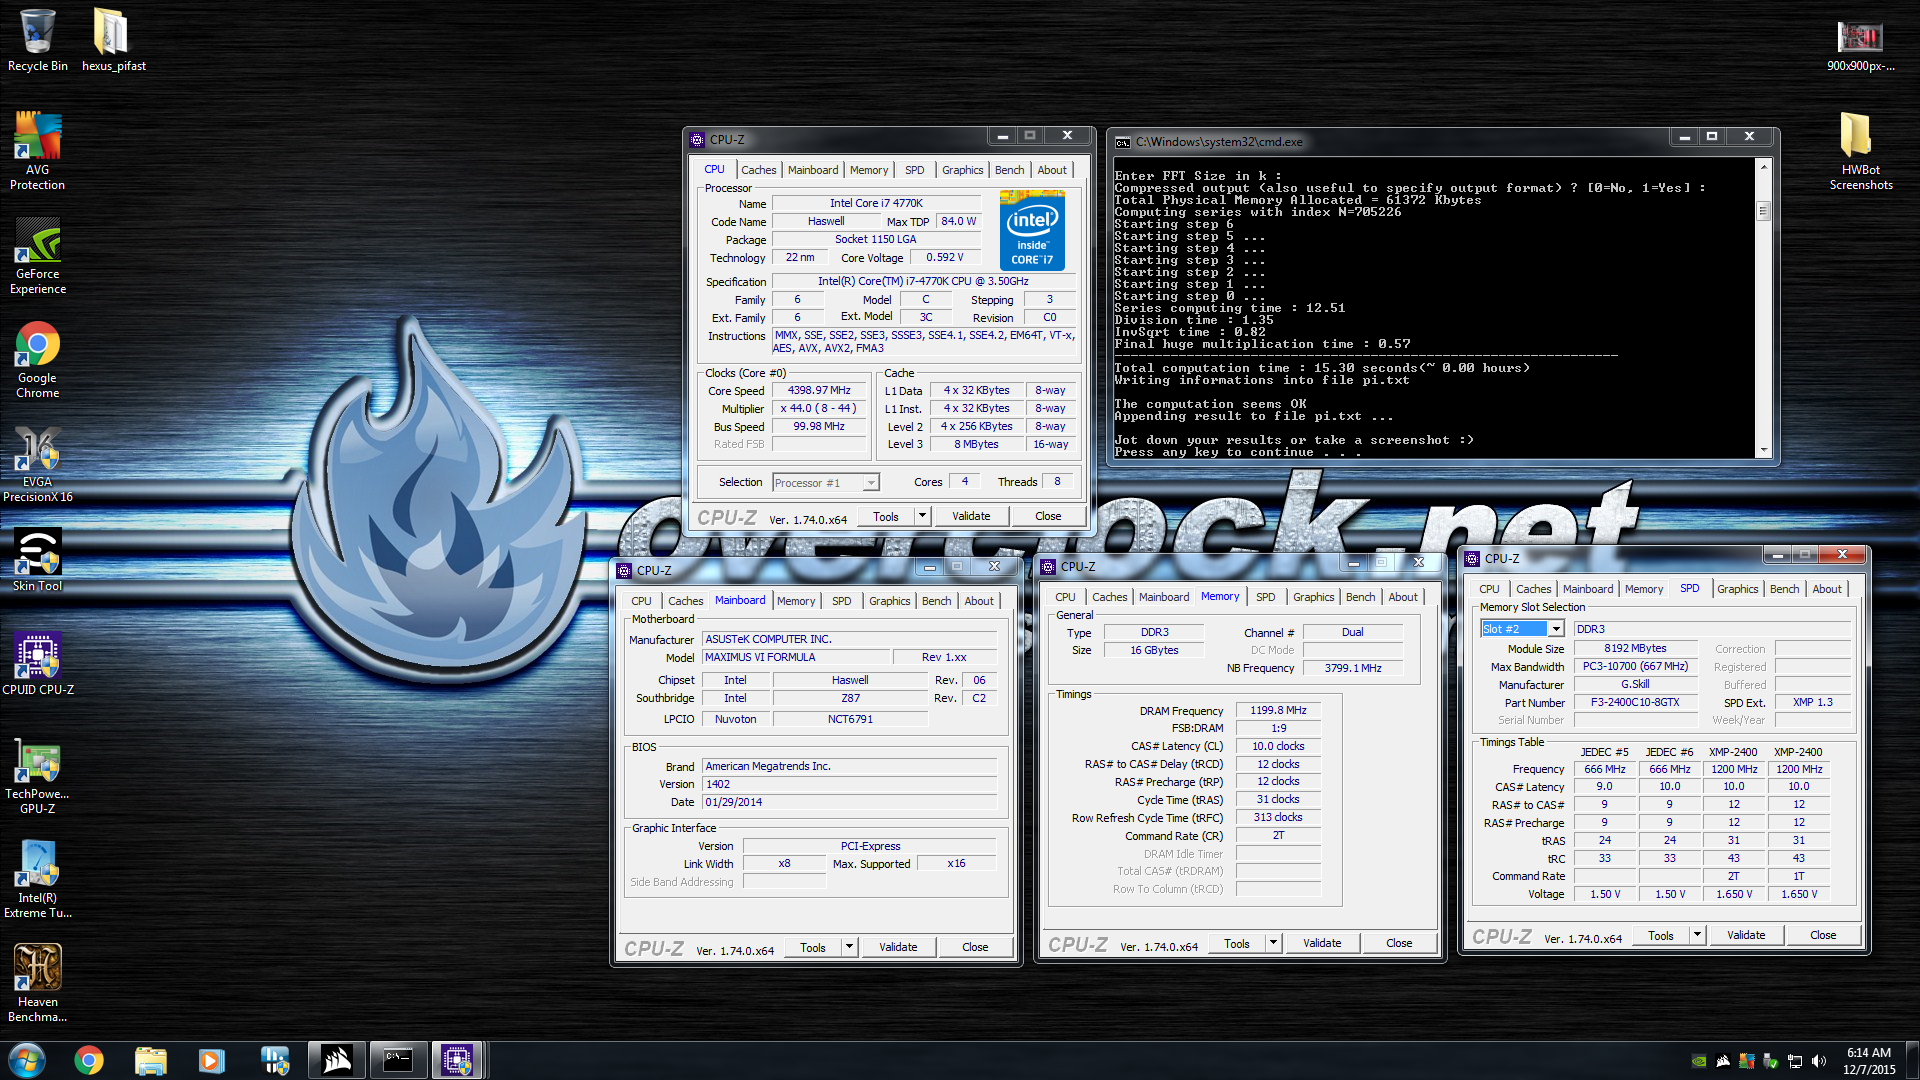The height and width of the screenshot is (1080, 1920).
Task: Click Close in the SPD CPU-Z window
Action: coord(1823,935)
